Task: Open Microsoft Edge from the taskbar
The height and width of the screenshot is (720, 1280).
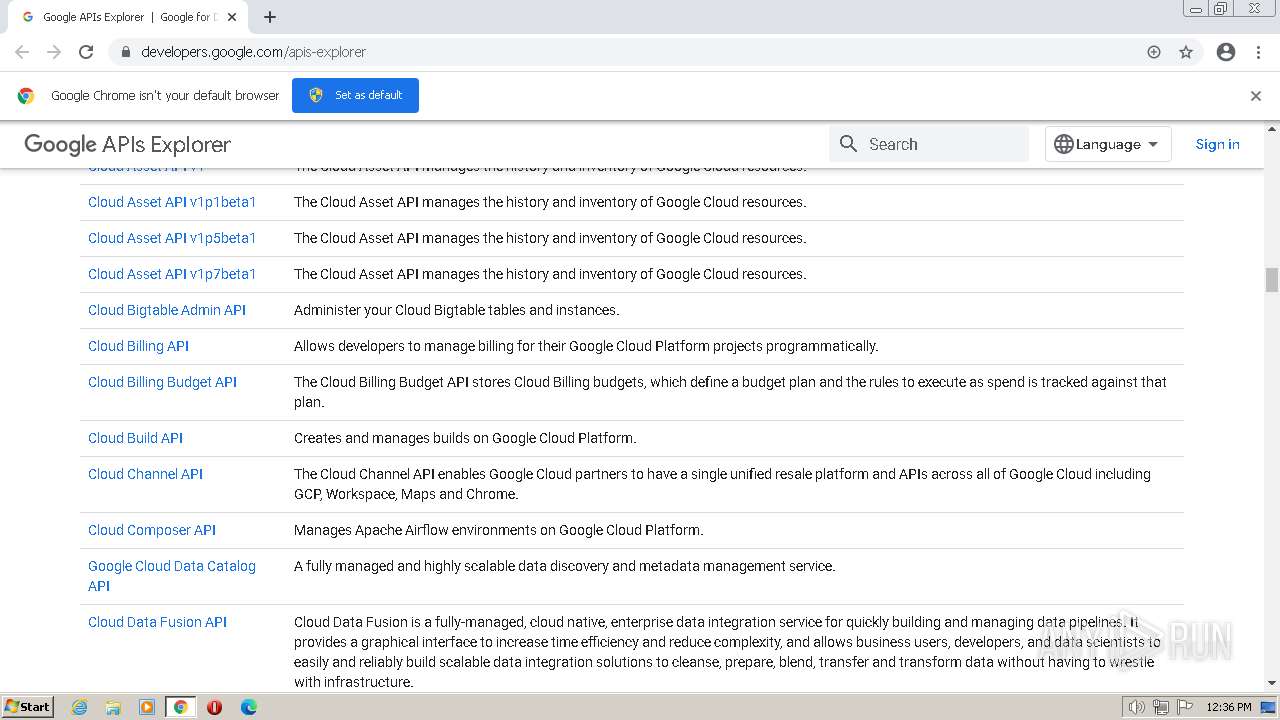Action: pyautogui.click(x=249, y=707)
